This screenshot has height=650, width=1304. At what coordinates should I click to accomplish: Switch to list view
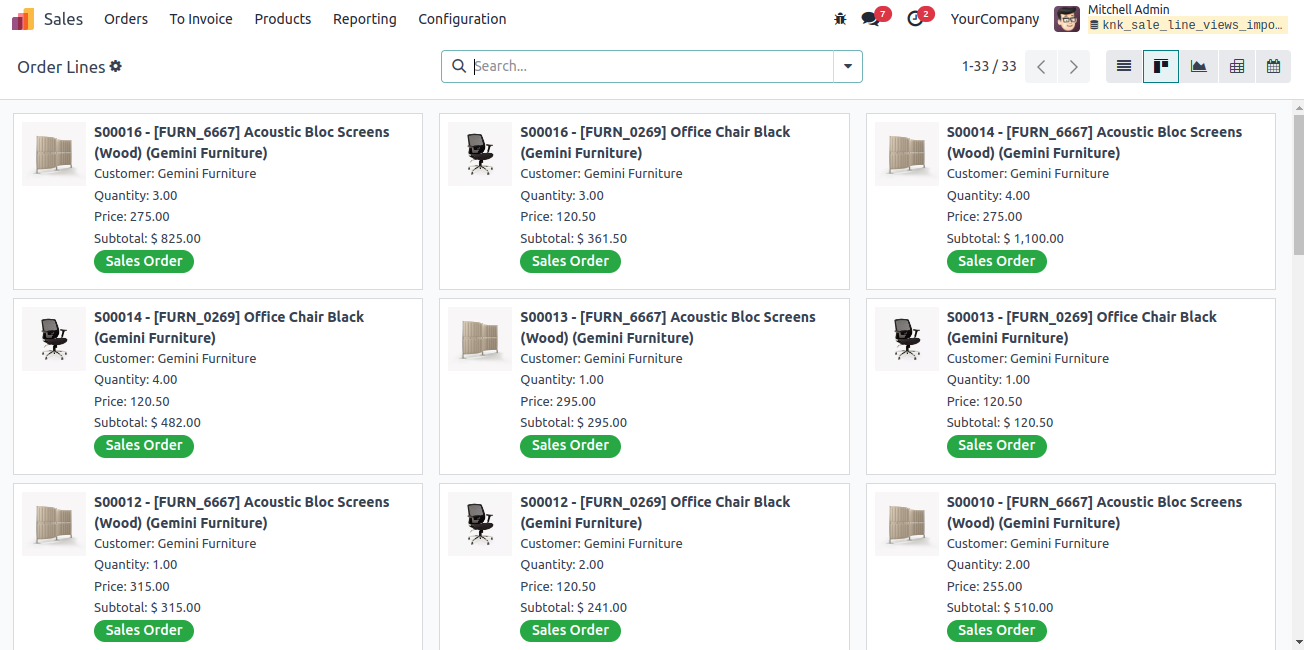[1124, 66]
